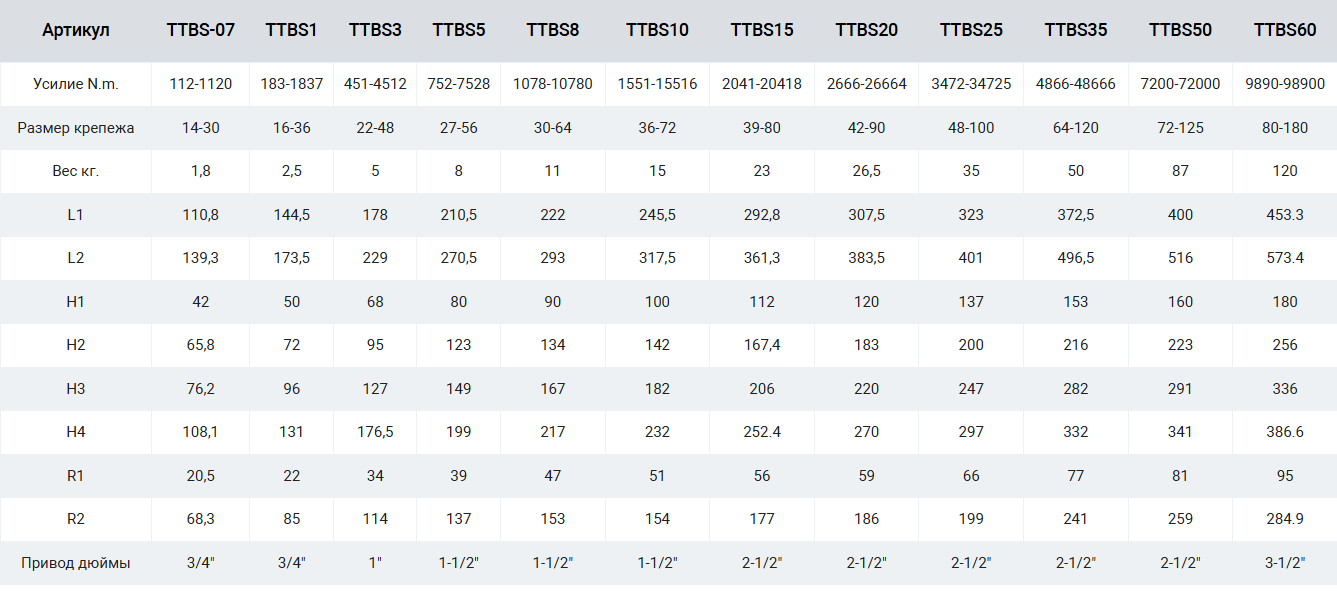This screenshot has width=1337, height=591.
Task: Select the L1 value 453.3
Action: pyautogui.click(x=1284, y=215)
